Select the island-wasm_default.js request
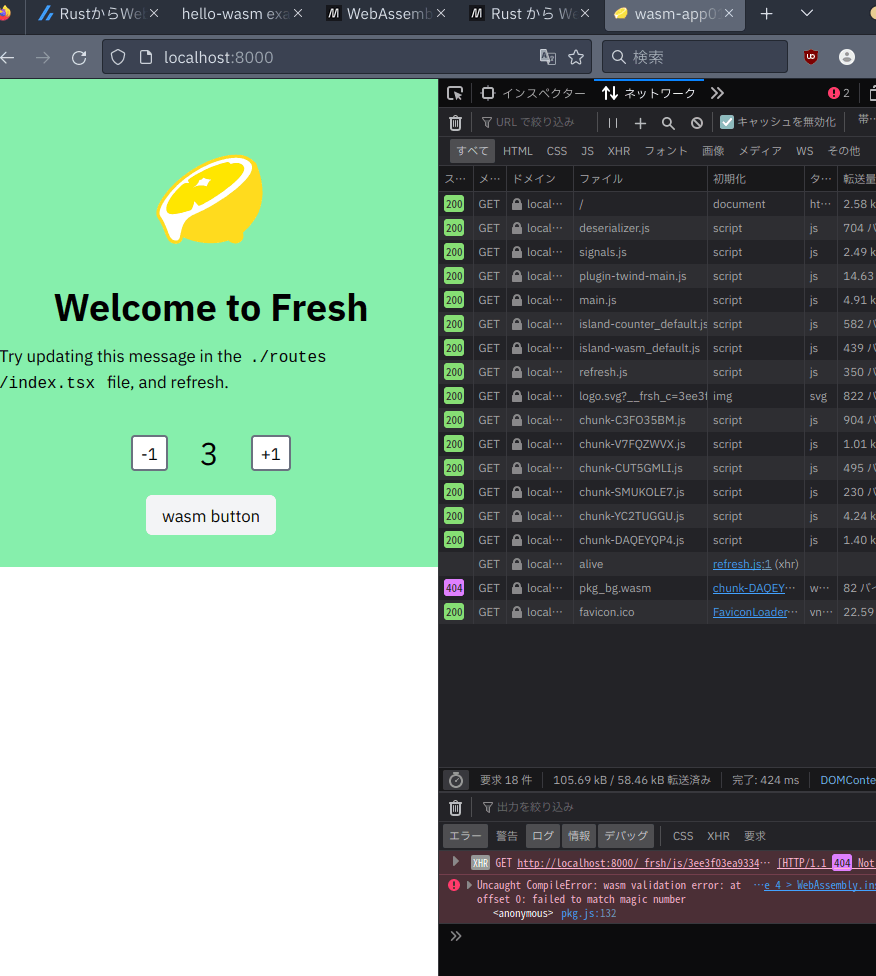This screenshot has width=876, height=976. pos(657,348)
